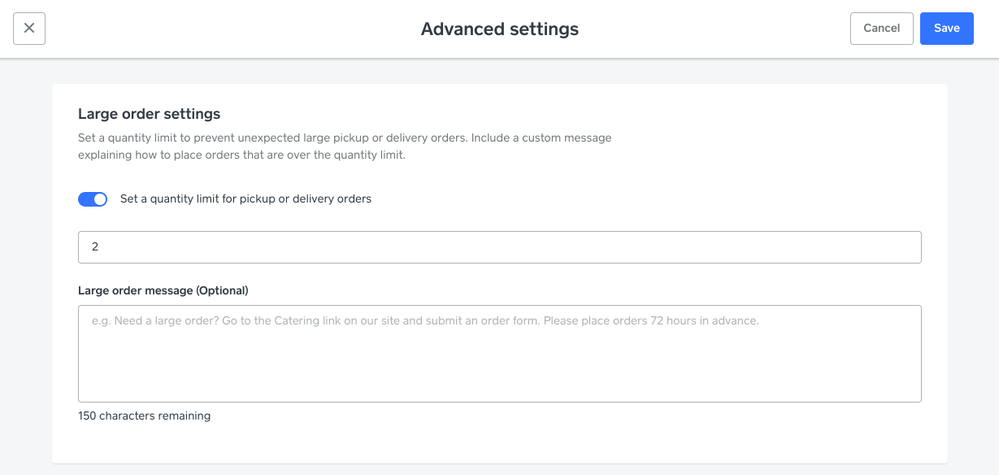999x475 pixels.
Task: Close Advanced settings with the X icon
Action: click(29, 28)
